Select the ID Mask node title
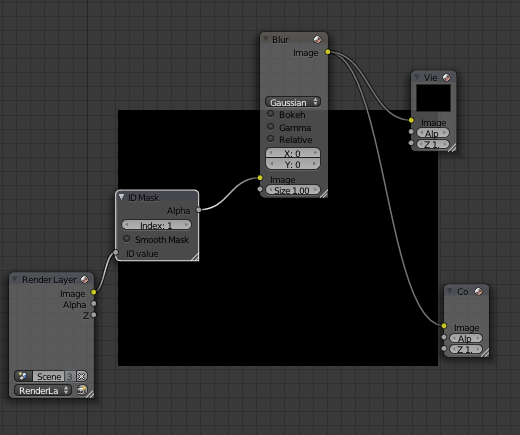The image size is (520, 435). point(143,198)
